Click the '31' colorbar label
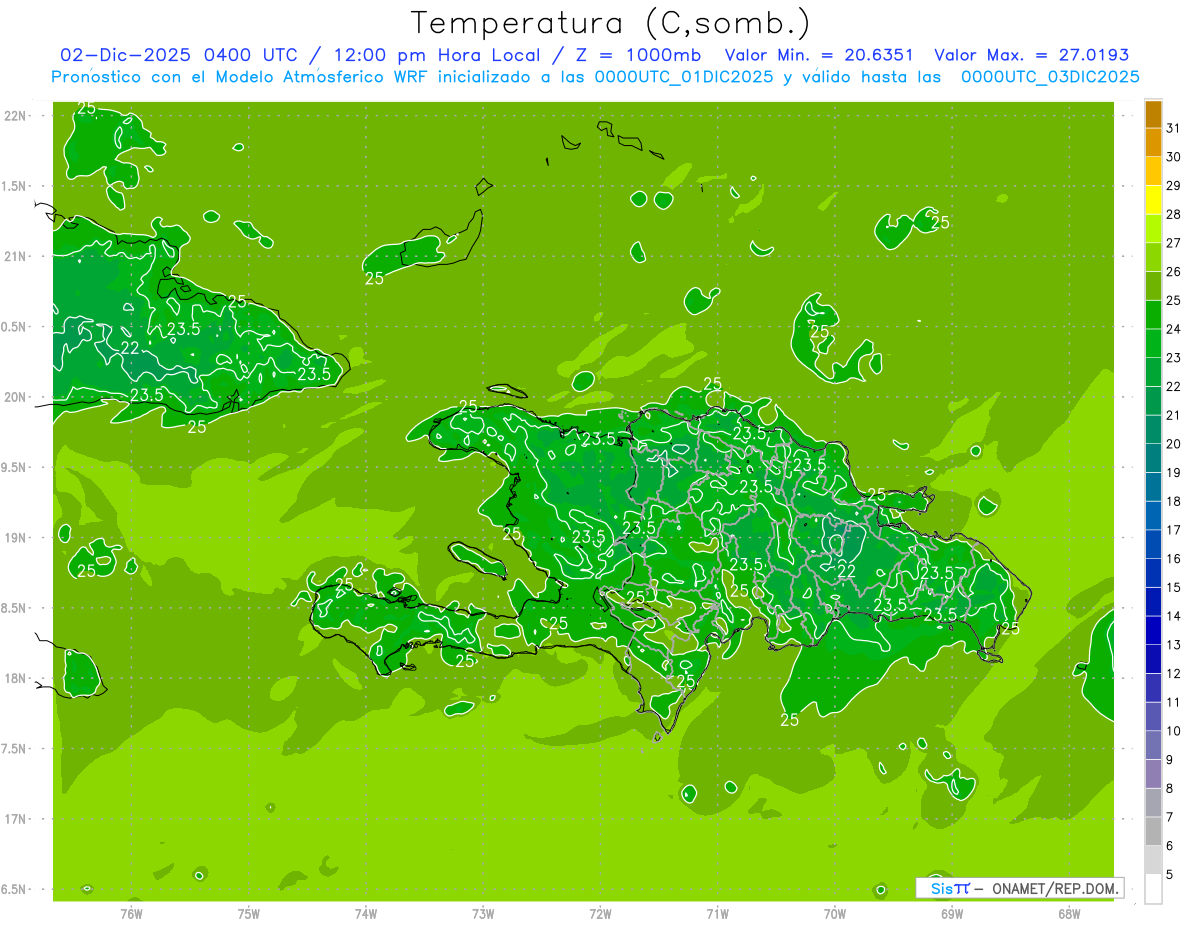This screenshot has width=1200, height=927. coord(1174,128)
